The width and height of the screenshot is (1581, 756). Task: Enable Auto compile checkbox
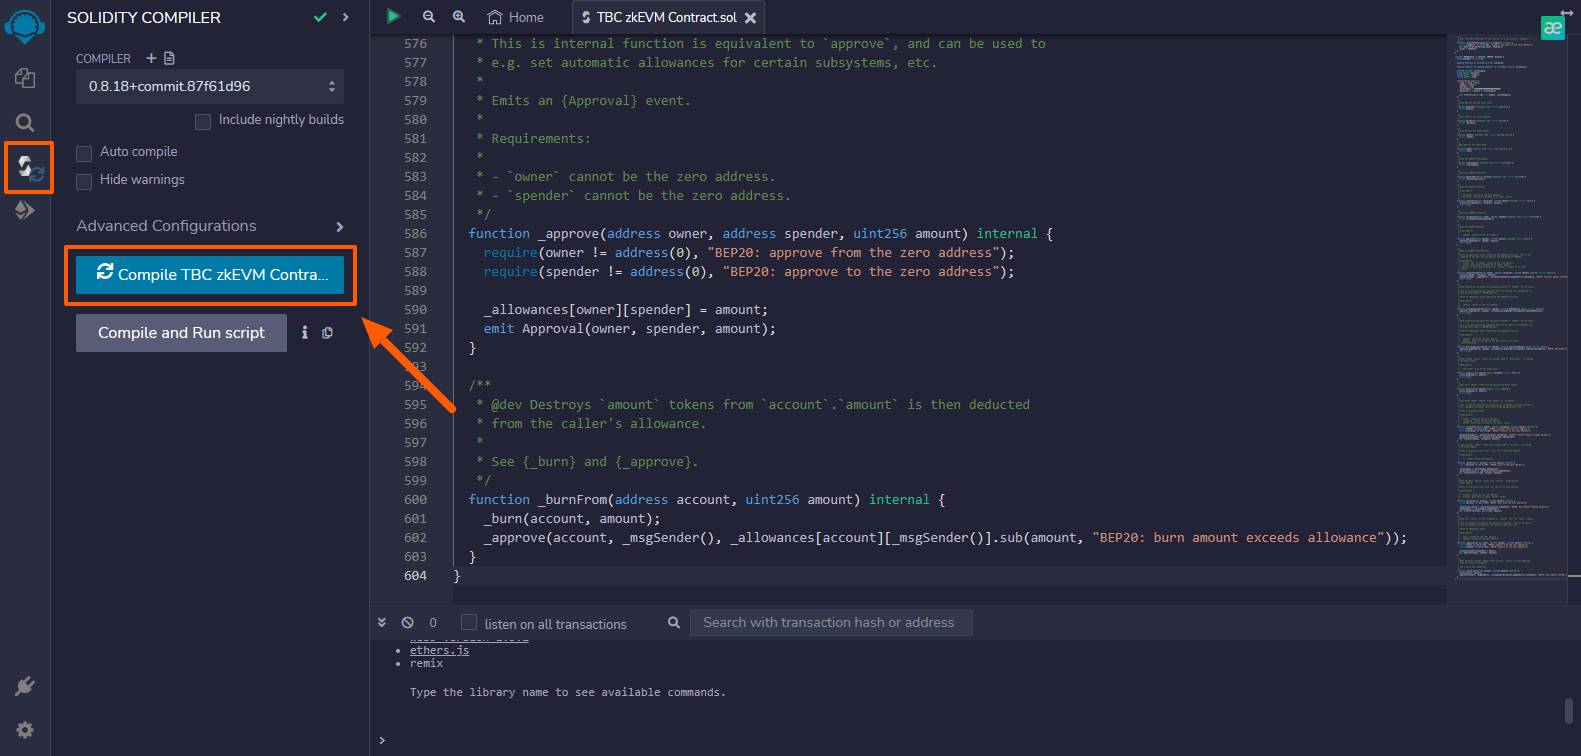coord(84,153)
